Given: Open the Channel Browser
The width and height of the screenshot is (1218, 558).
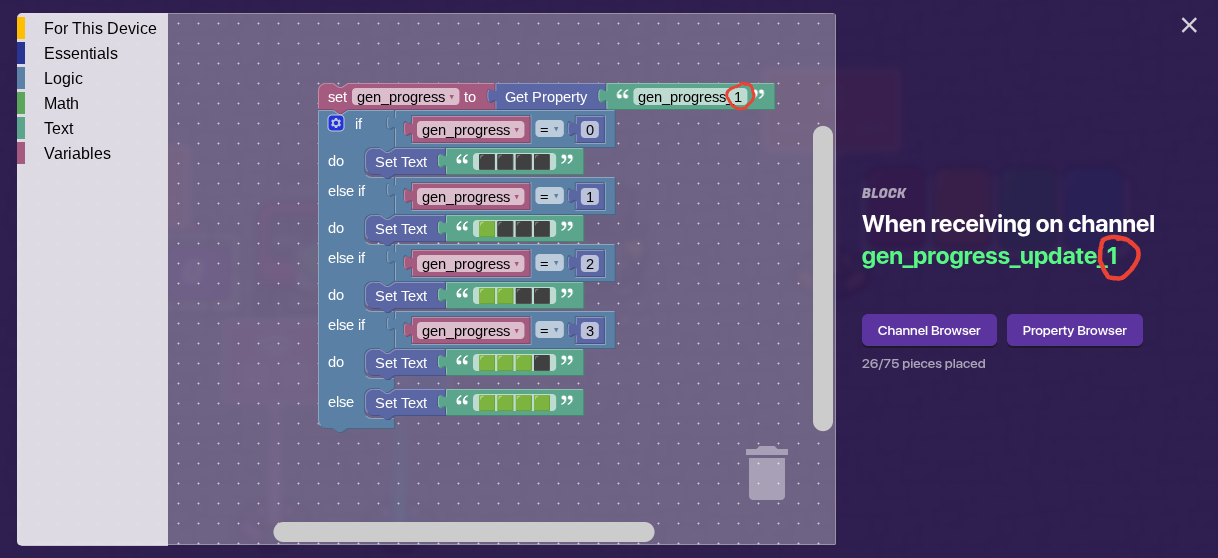Looking at the screenshot, I should pos(929,330).
